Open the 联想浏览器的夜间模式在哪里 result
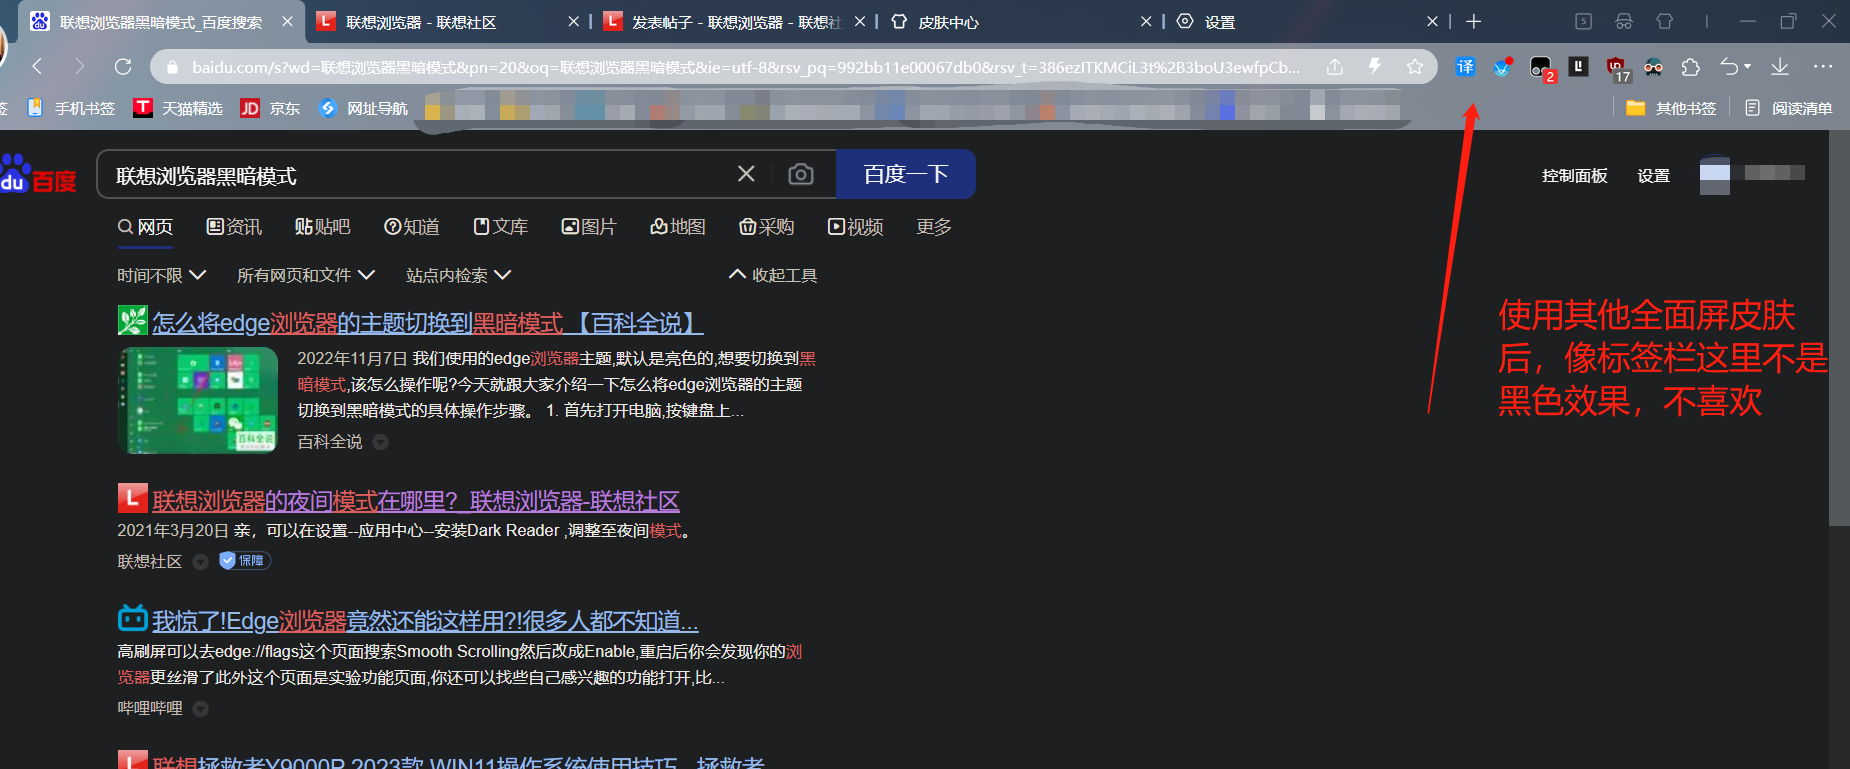 point(416,501)
